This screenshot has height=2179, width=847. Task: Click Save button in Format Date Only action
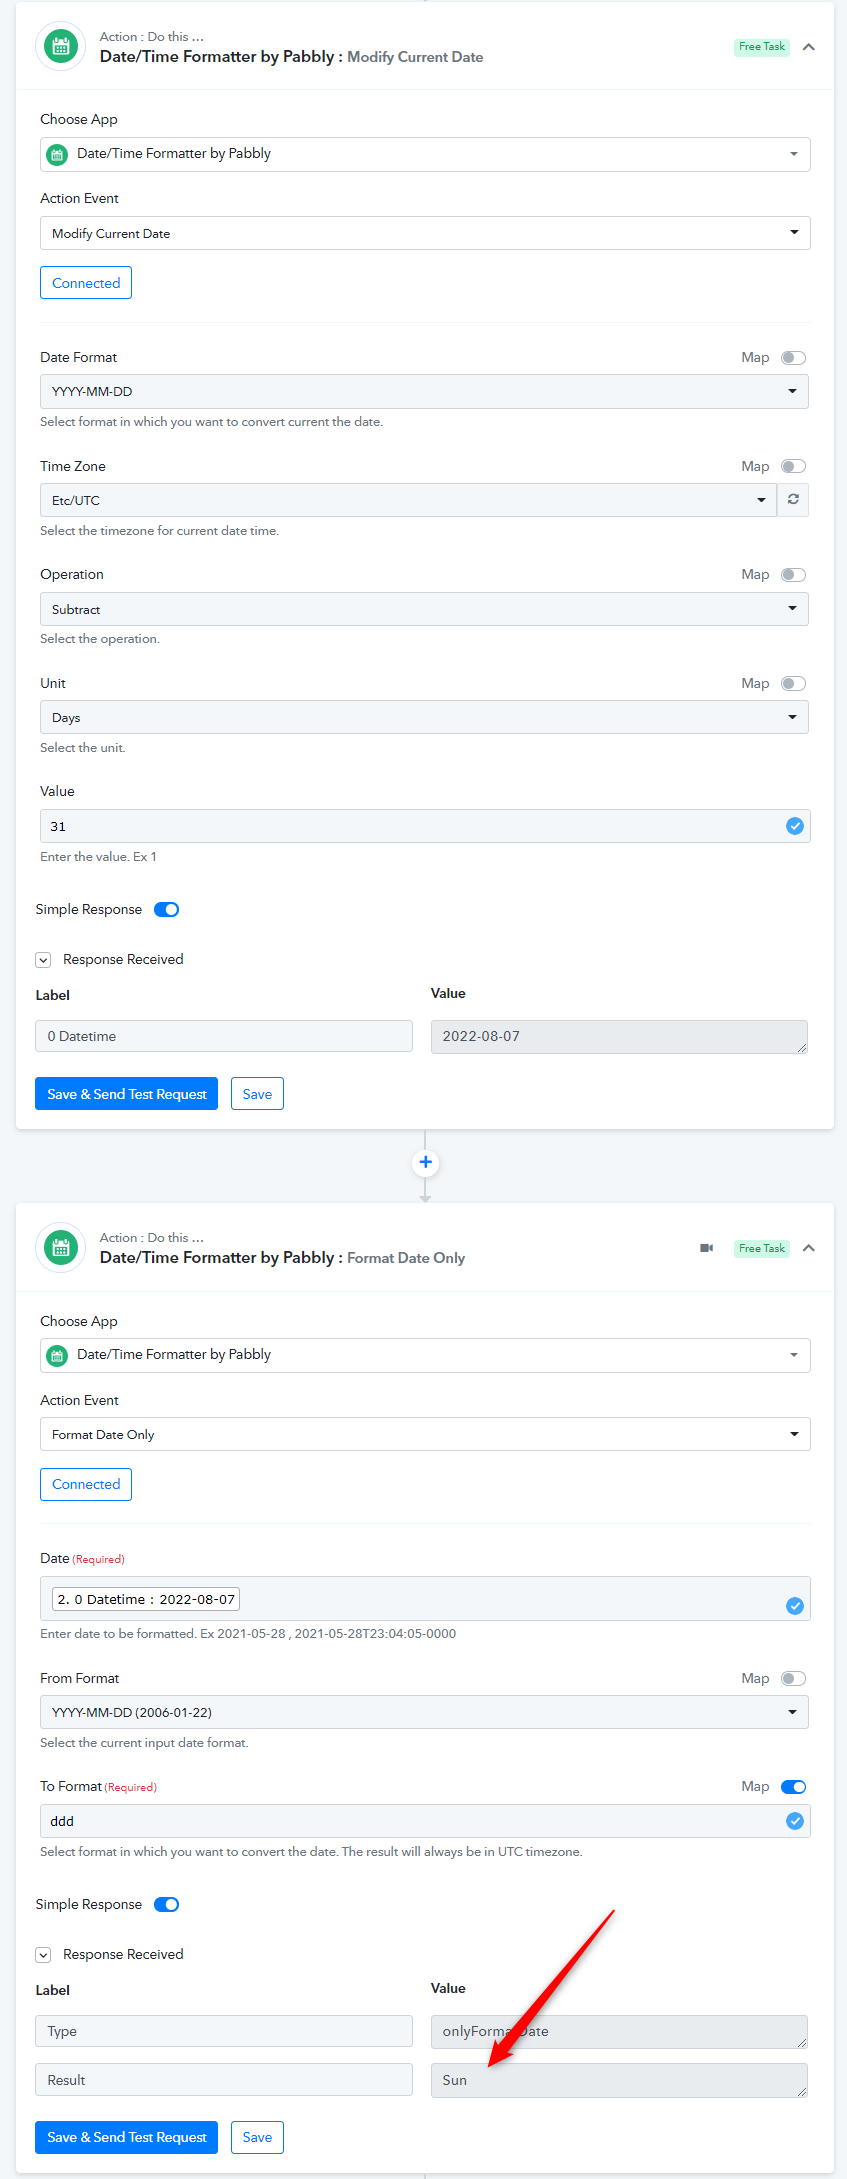pyautogui.click(x=257, y=2137)
